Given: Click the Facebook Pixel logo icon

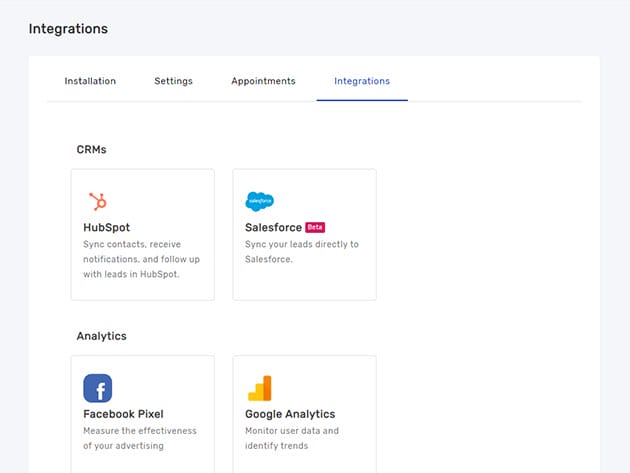Looking at the screenshot, I should click(x=98, y=388).
